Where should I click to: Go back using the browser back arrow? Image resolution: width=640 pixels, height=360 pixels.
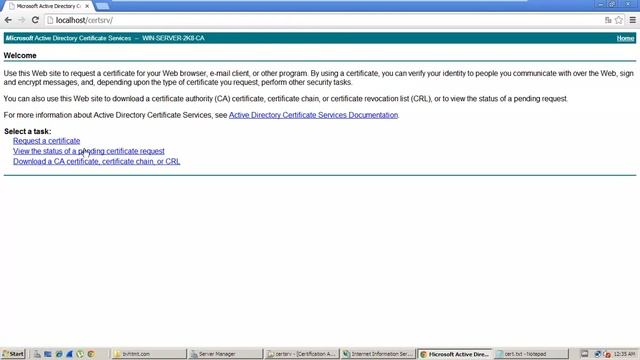coord(8,20)
